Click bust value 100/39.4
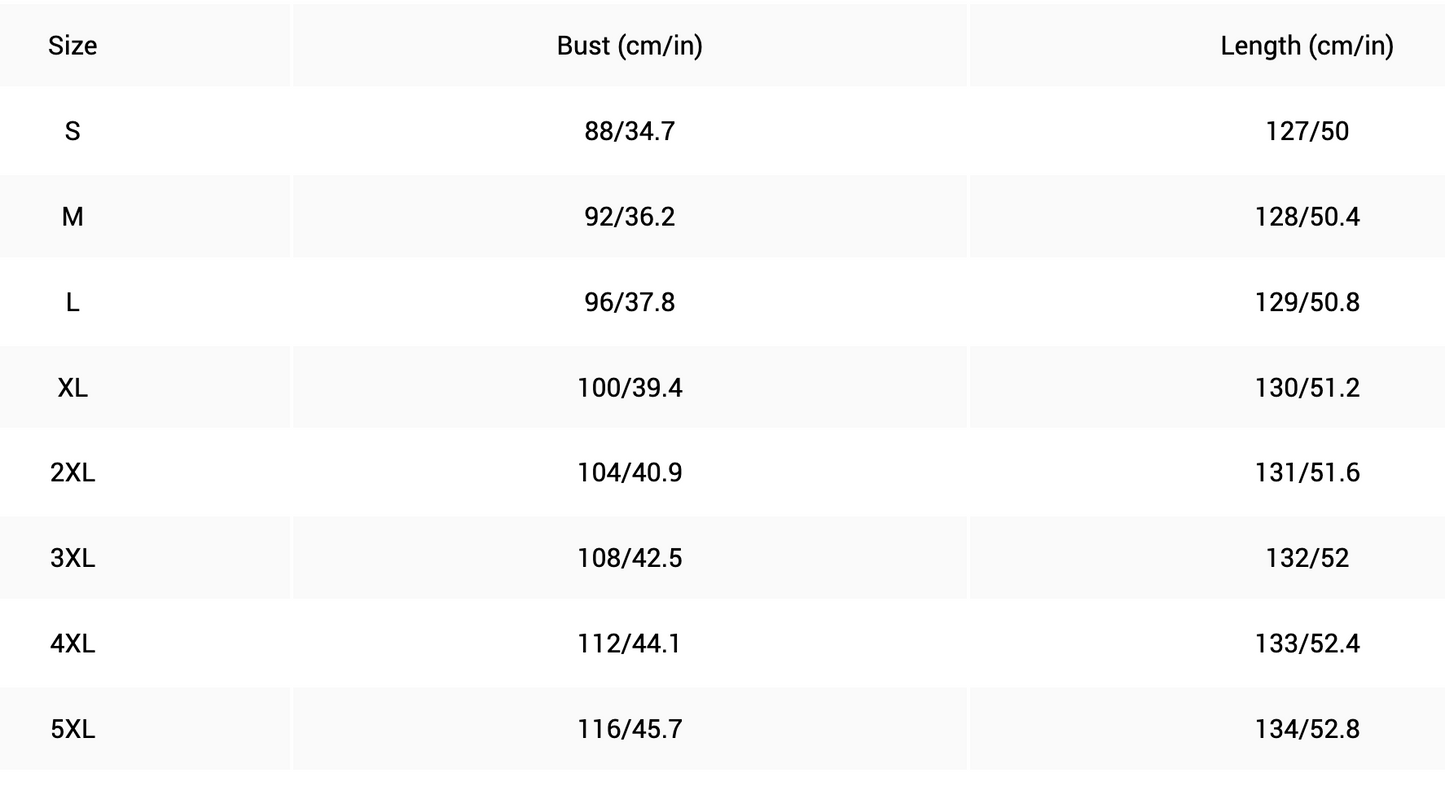This screenshot has width=1445, height=795. click(x=629, y=388)
